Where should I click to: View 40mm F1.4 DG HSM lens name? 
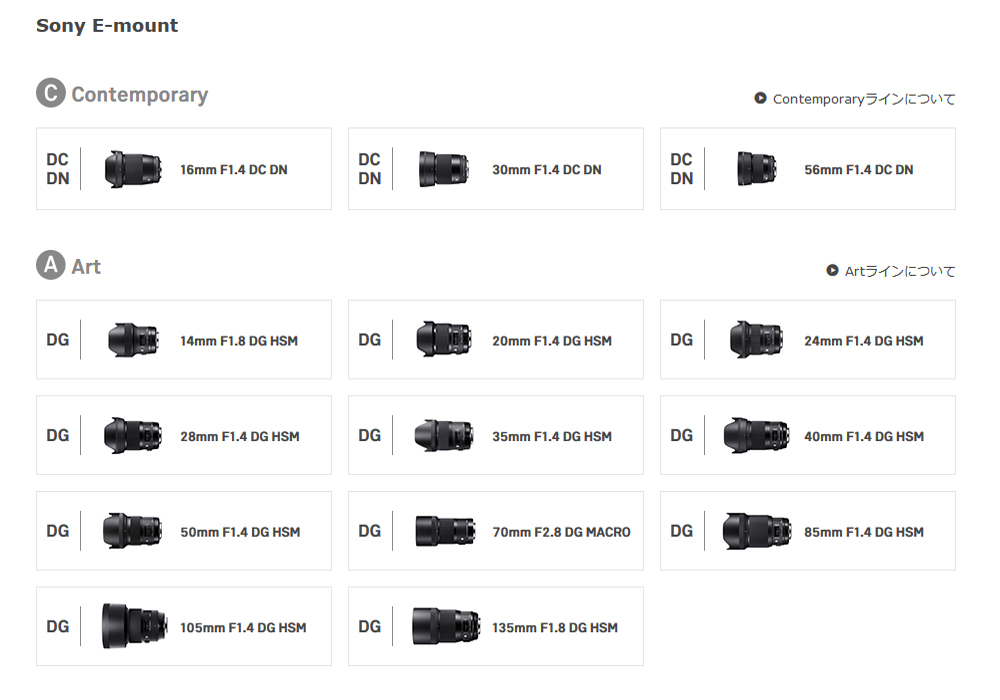pyautogui.click(x=864, y=437)
